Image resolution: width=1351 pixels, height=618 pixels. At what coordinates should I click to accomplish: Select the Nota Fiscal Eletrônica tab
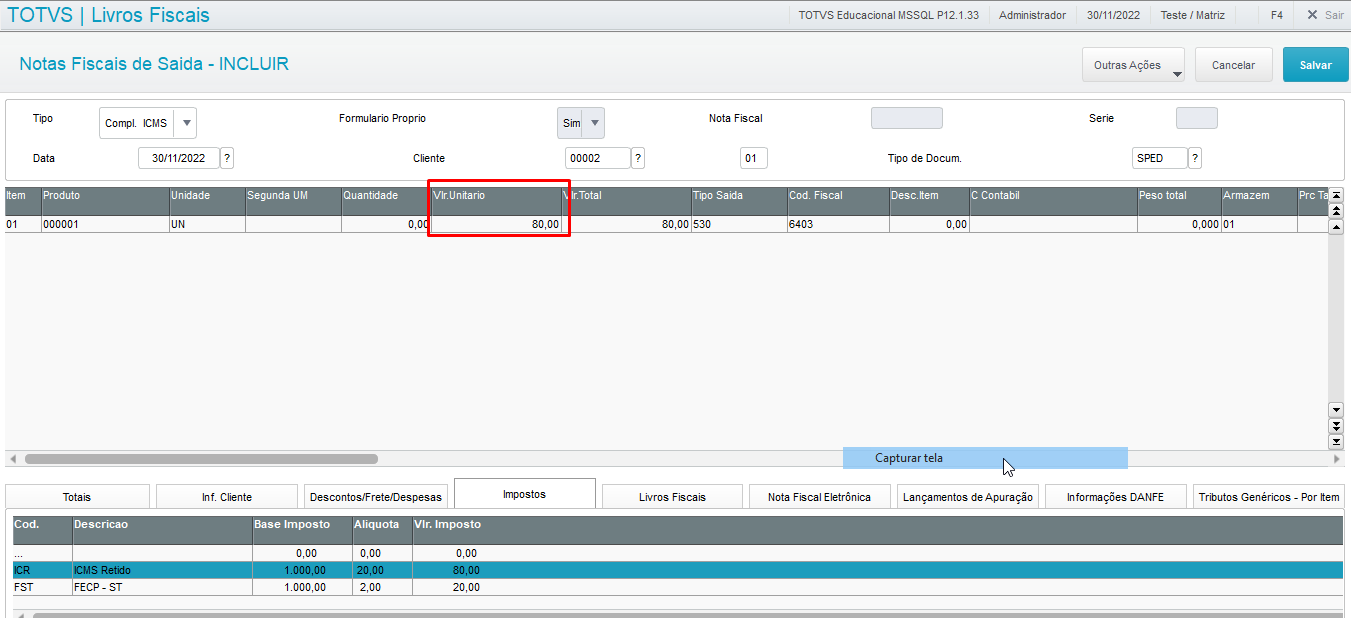pos(819,496)
